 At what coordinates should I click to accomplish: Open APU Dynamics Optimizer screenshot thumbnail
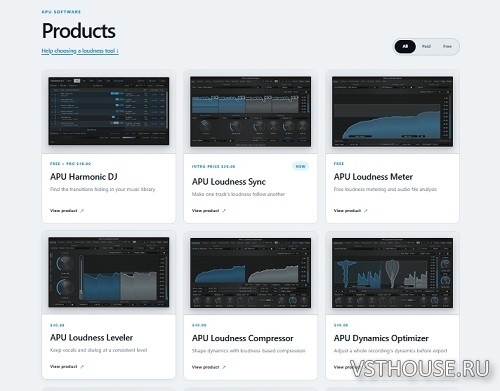tap(392, 273)
